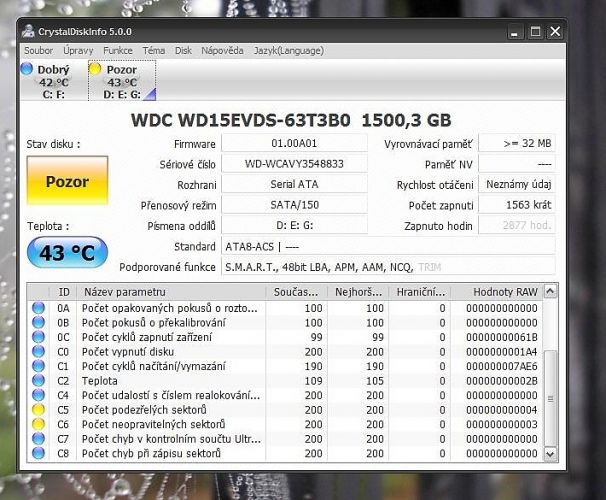Screen dimensions: 606x500
Task: Click the blue status orb next to Dobrý
Action: [x=27, y=69]
